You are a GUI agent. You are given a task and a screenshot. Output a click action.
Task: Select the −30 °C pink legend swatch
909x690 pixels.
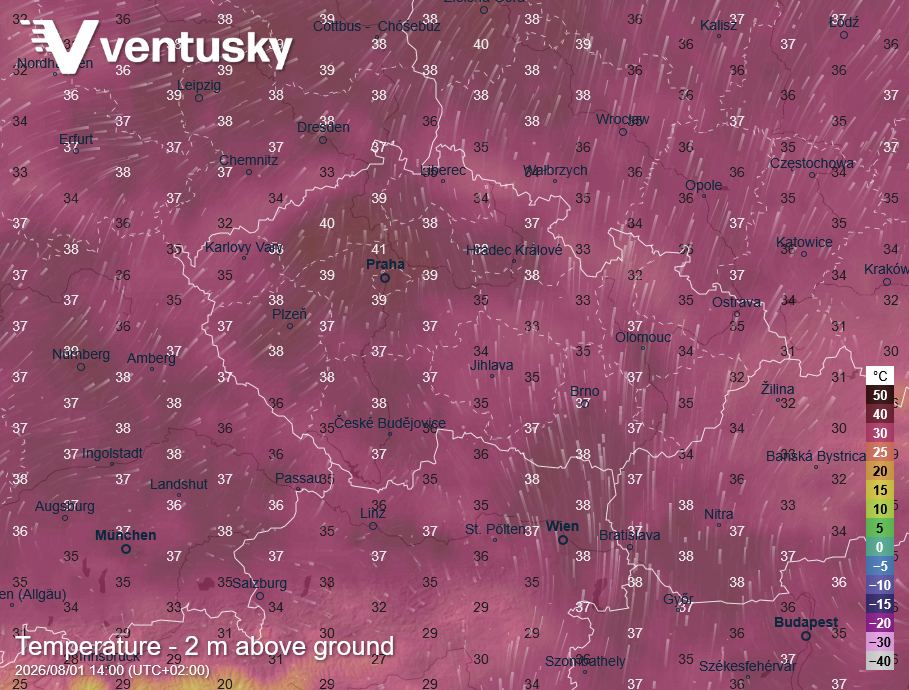880,642
